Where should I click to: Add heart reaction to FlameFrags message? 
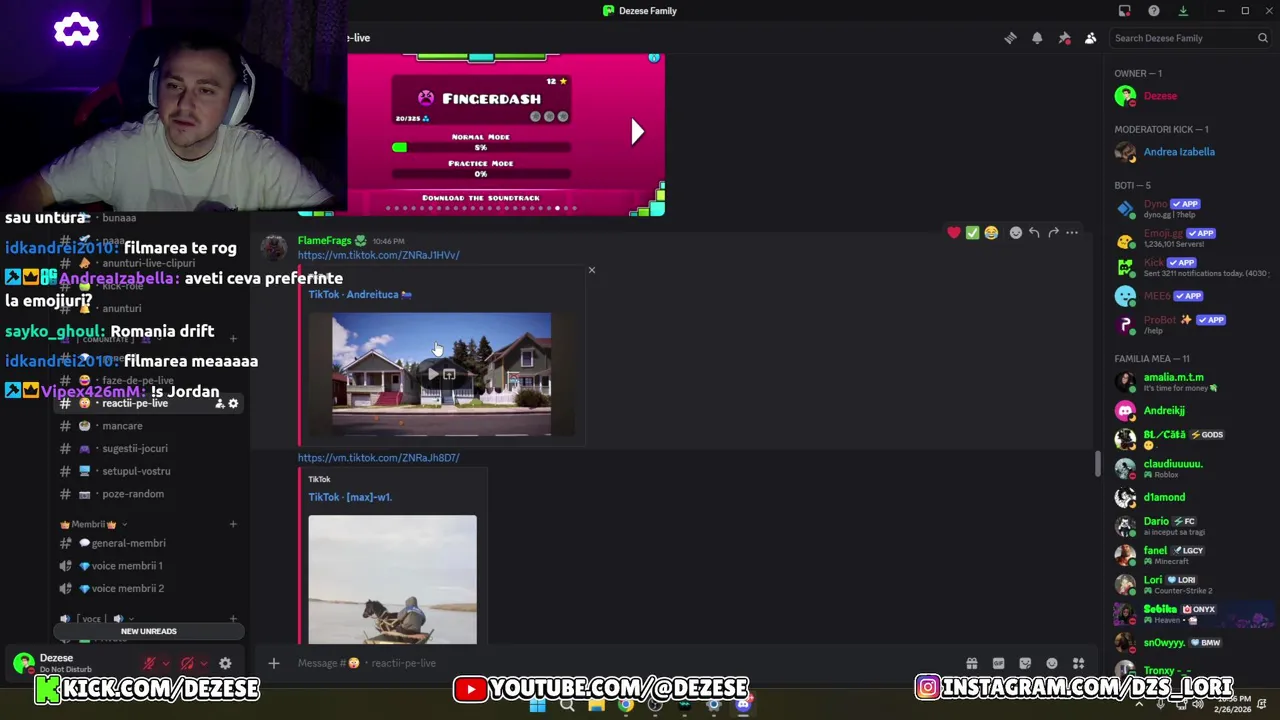(954, 233)
